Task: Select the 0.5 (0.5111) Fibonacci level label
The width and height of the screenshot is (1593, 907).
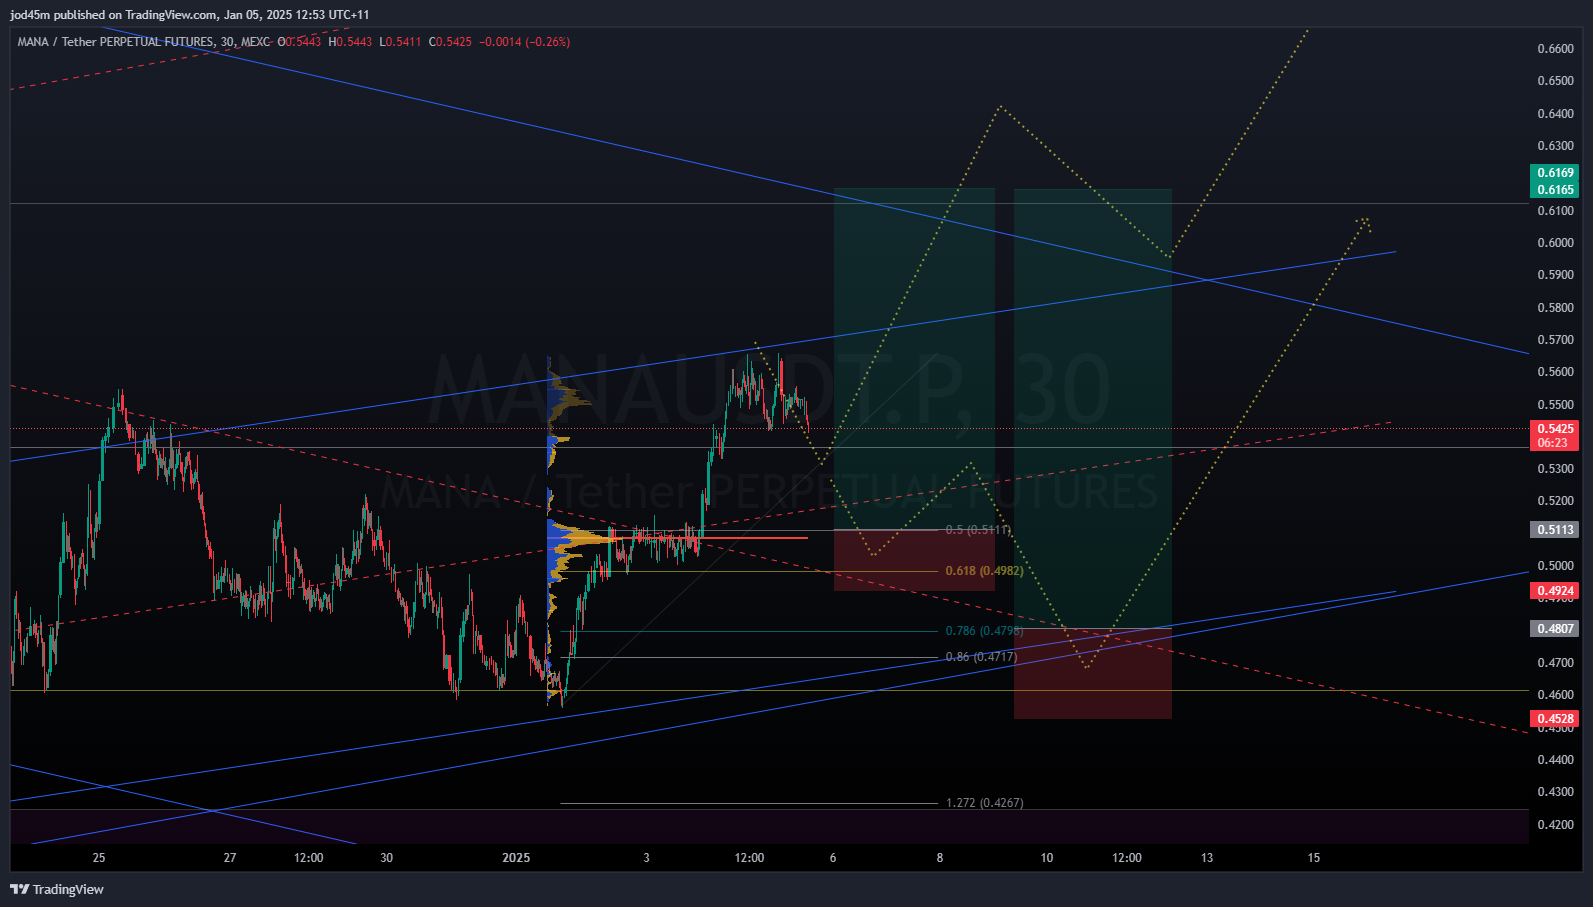Action: 978,530
